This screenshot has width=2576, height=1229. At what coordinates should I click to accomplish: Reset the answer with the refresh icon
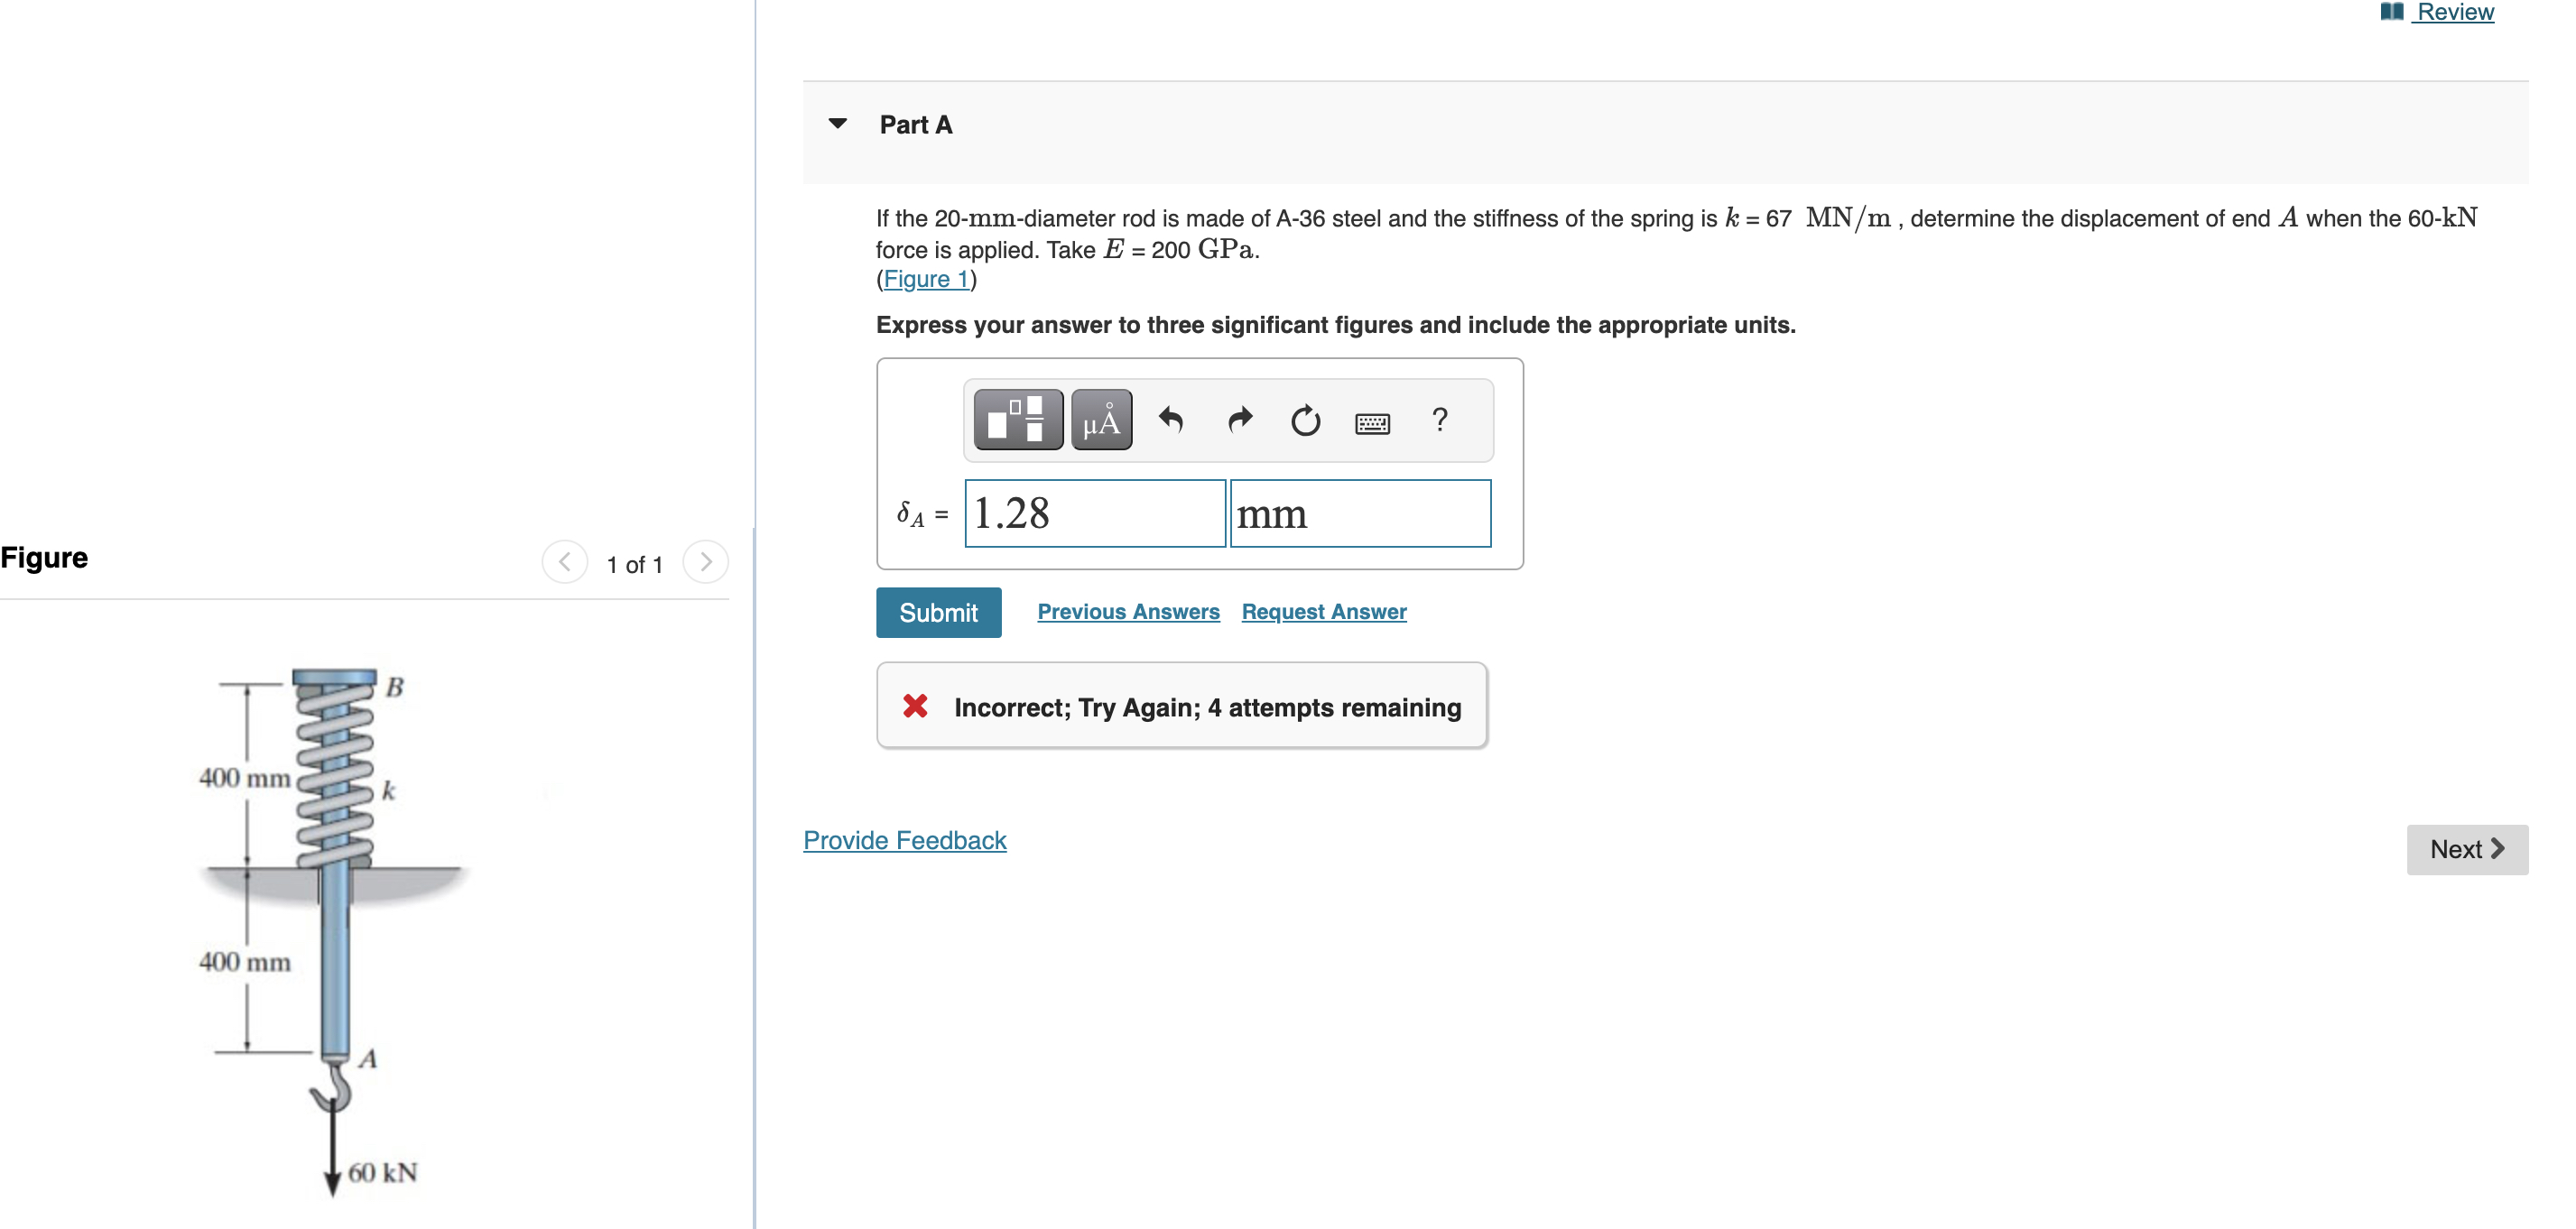1305,421
